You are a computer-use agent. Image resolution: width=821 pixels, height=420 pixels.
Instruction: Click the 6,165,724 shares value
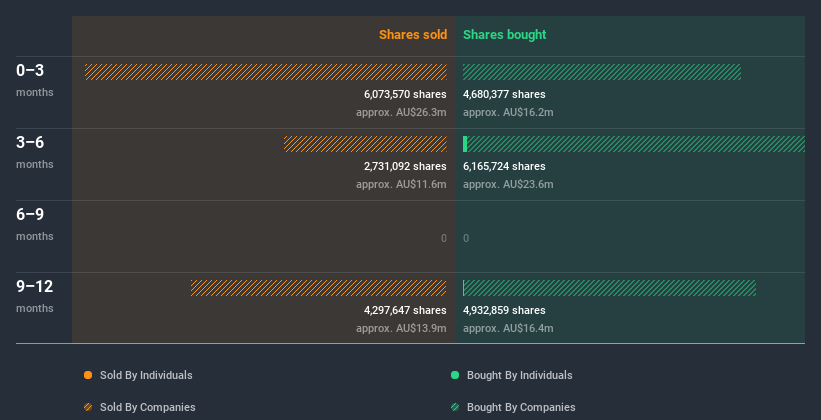click(x=504, y=167)
